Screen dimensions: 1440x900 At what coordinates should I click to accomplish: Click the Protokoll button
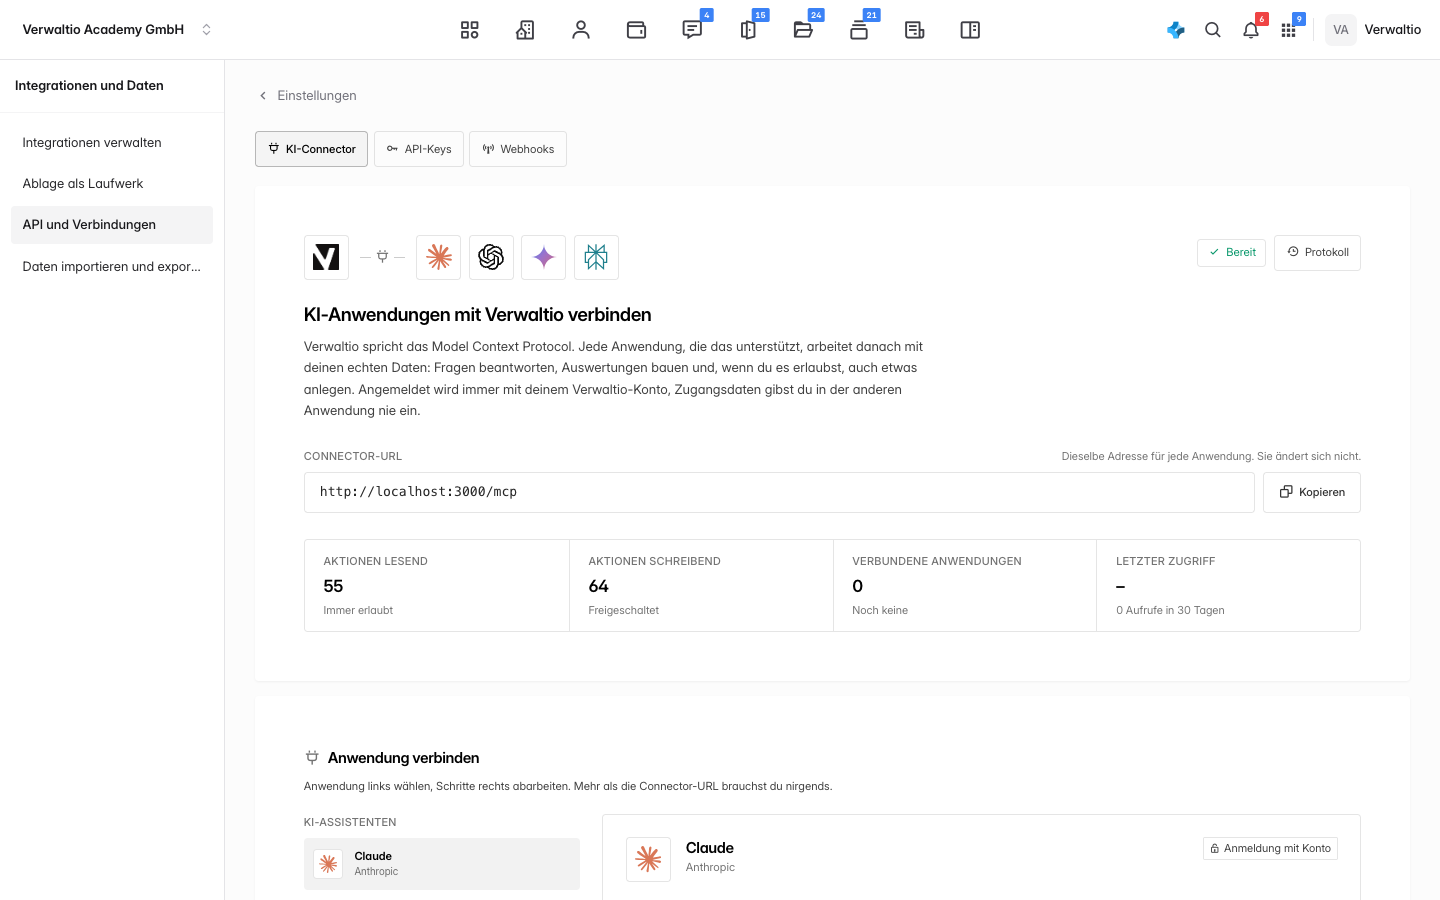1317,252
